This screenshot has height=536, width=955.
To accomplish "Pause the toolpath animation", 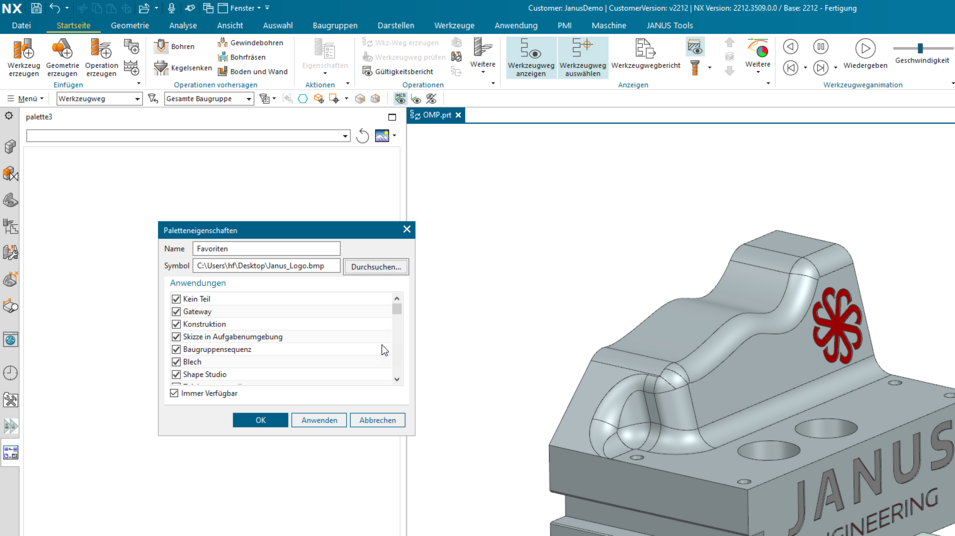I will [820, 47].
